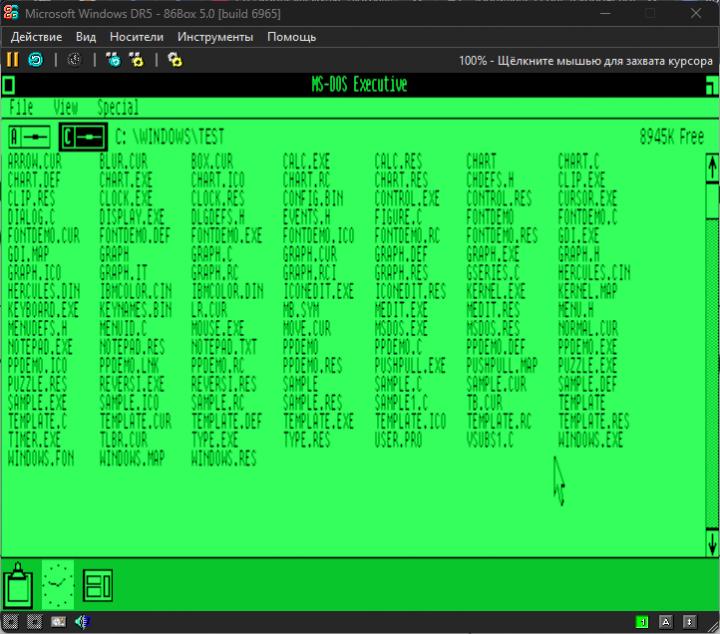
Task: Select the file REVERSI.EXE
Action: tap(132, 384)
